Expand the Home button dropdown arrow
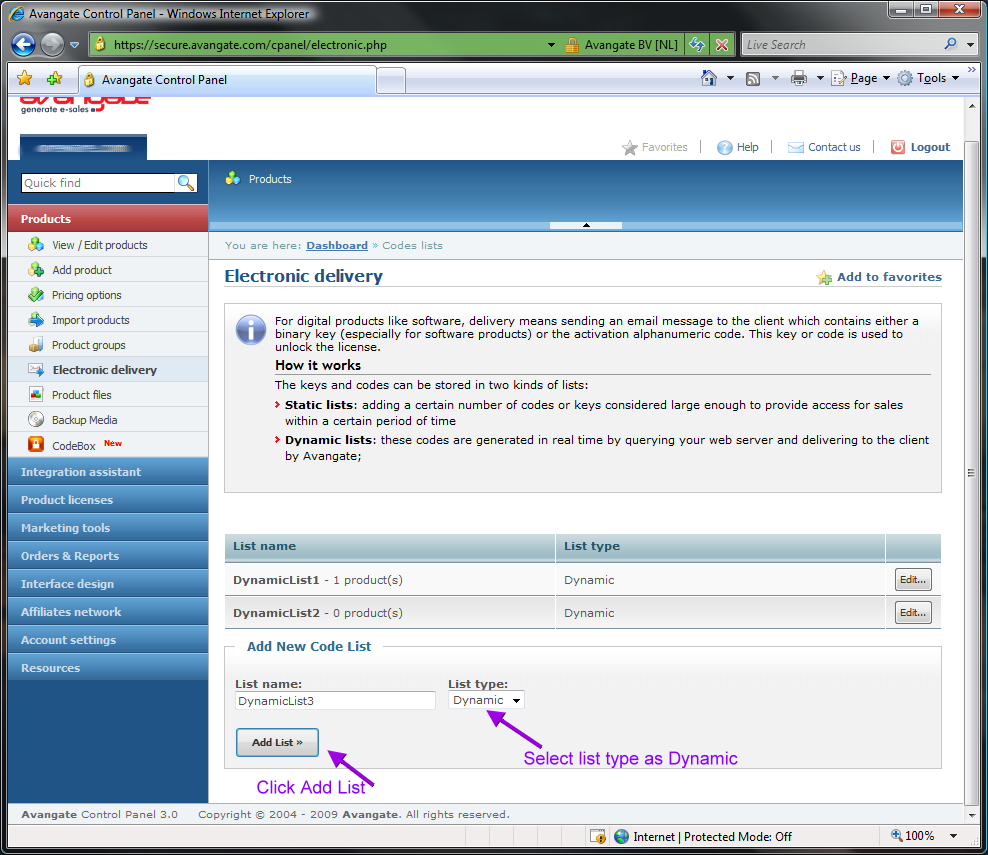Image resolution: width=988 pixels, height=855 pixels. pos(730,78)
